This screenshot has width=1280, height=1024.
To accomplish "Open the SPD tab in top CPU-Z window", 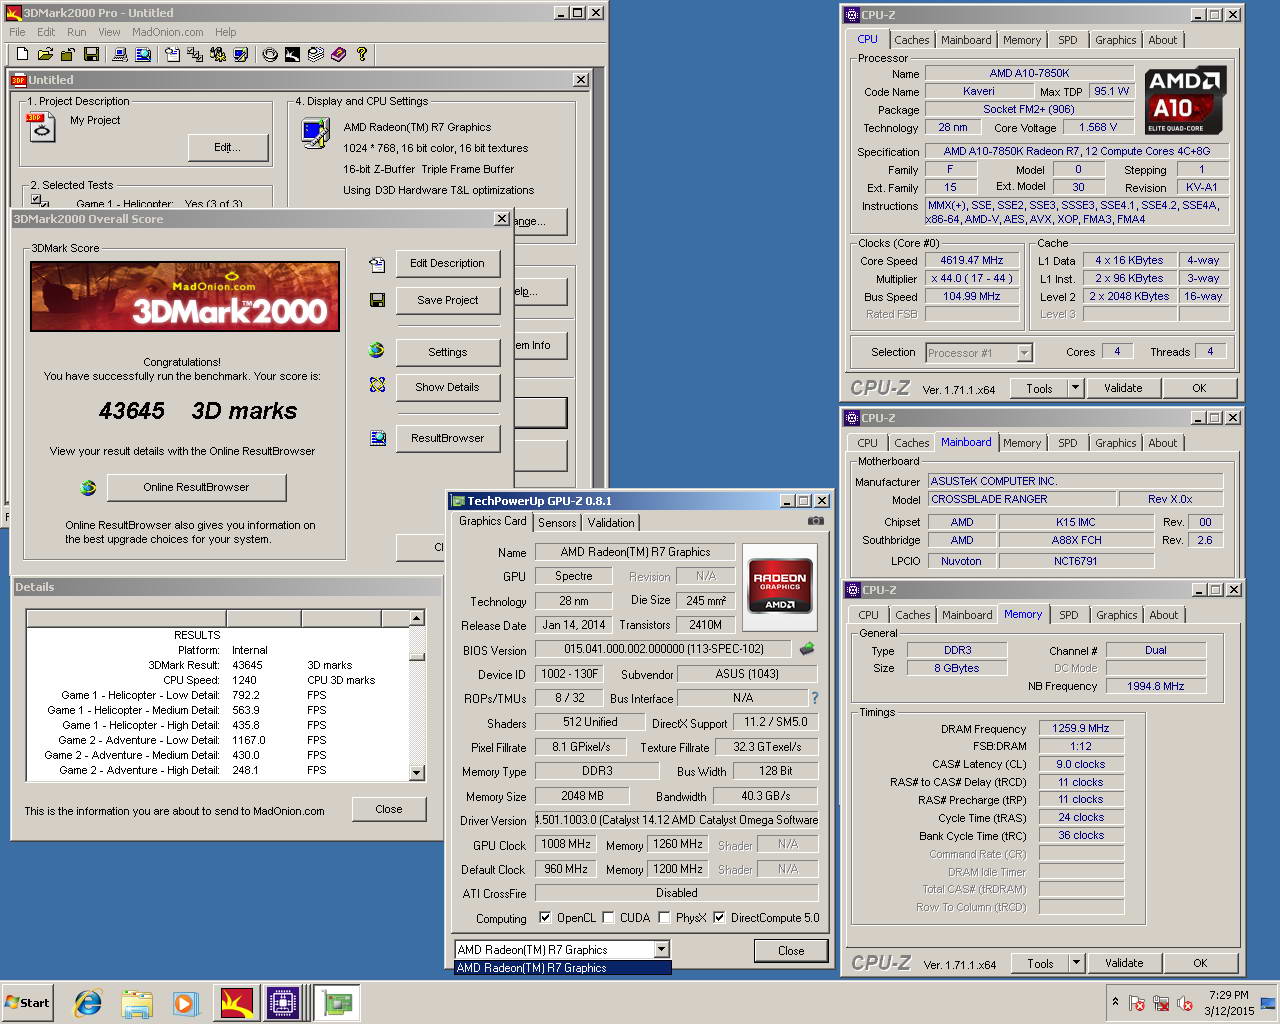I will 1068,40.
